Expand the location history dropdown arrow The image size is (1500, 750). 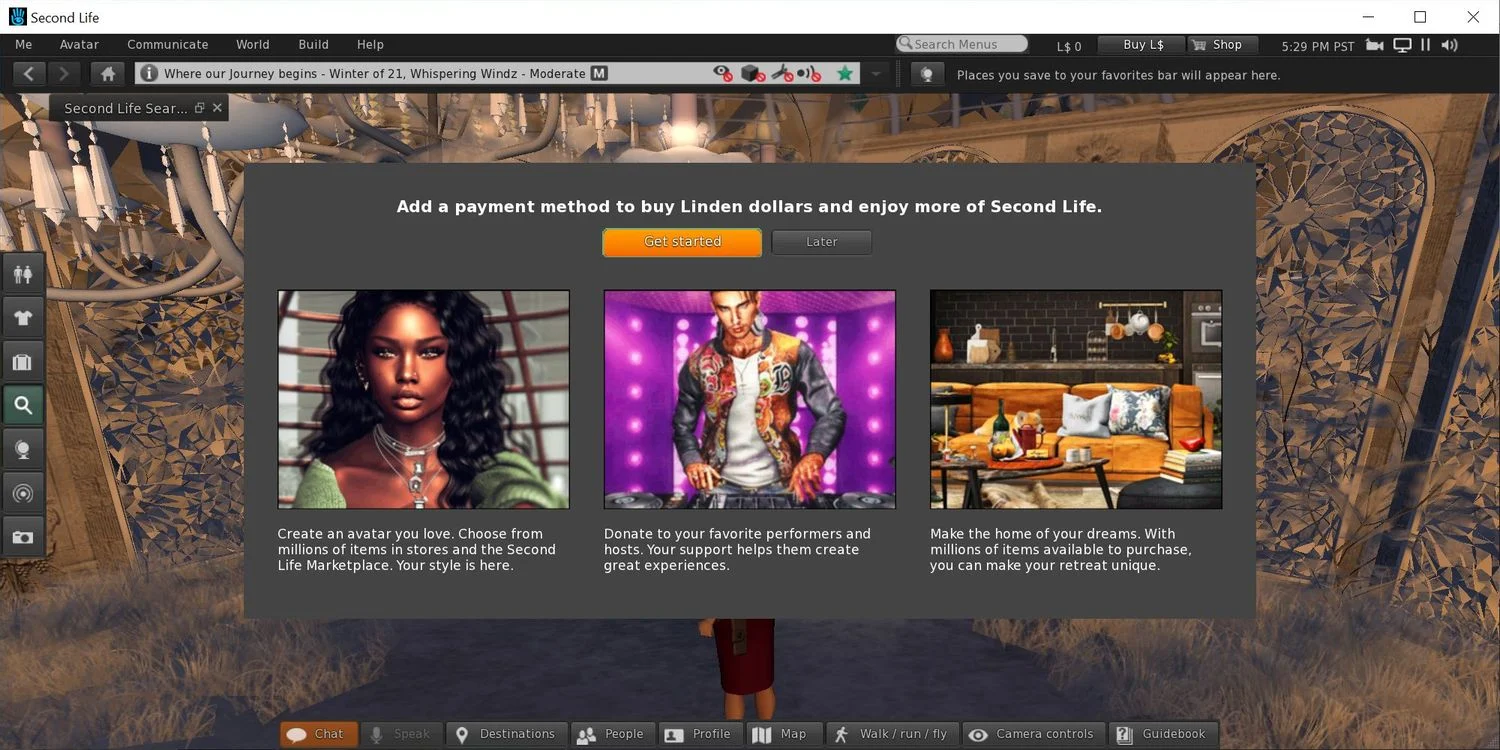point(876,74)
